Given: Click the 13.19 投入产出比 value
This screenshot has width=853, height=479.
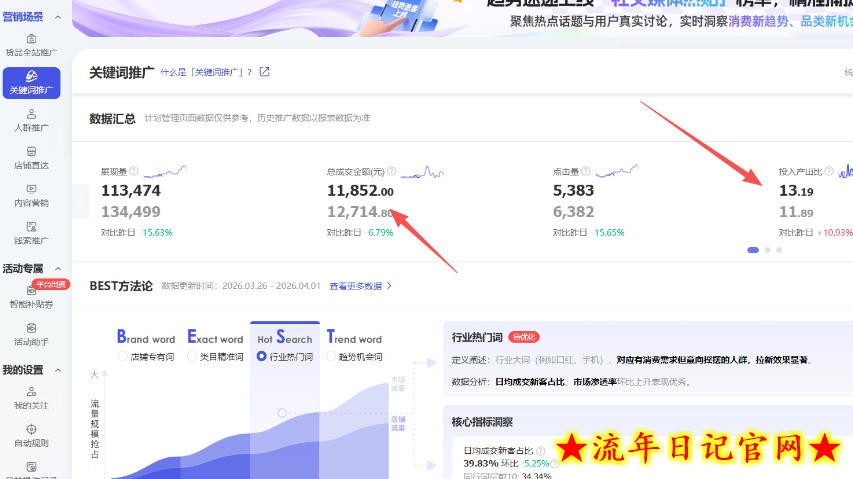Looking at the screenshot, I should pos(796,191).
